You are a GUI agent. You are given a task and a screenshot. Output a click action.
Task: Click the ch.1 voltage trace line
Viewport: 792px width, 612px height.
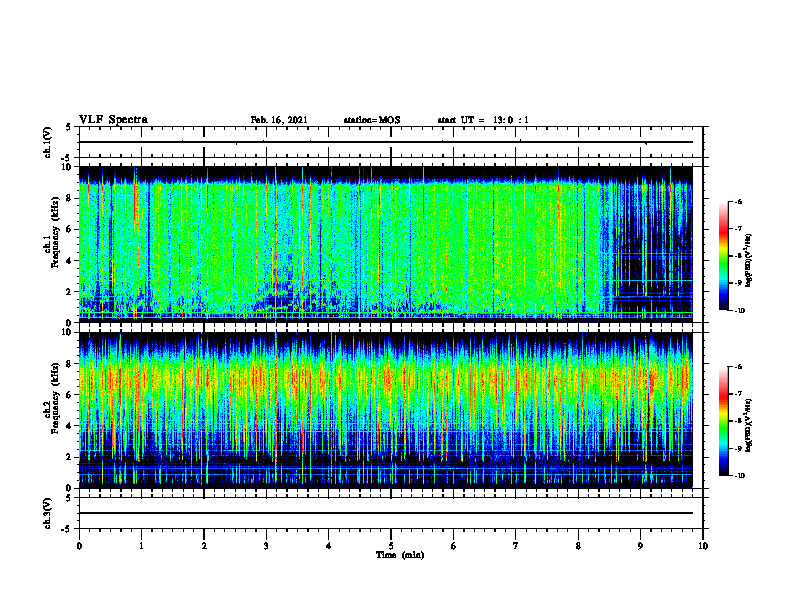click(386, 142)
